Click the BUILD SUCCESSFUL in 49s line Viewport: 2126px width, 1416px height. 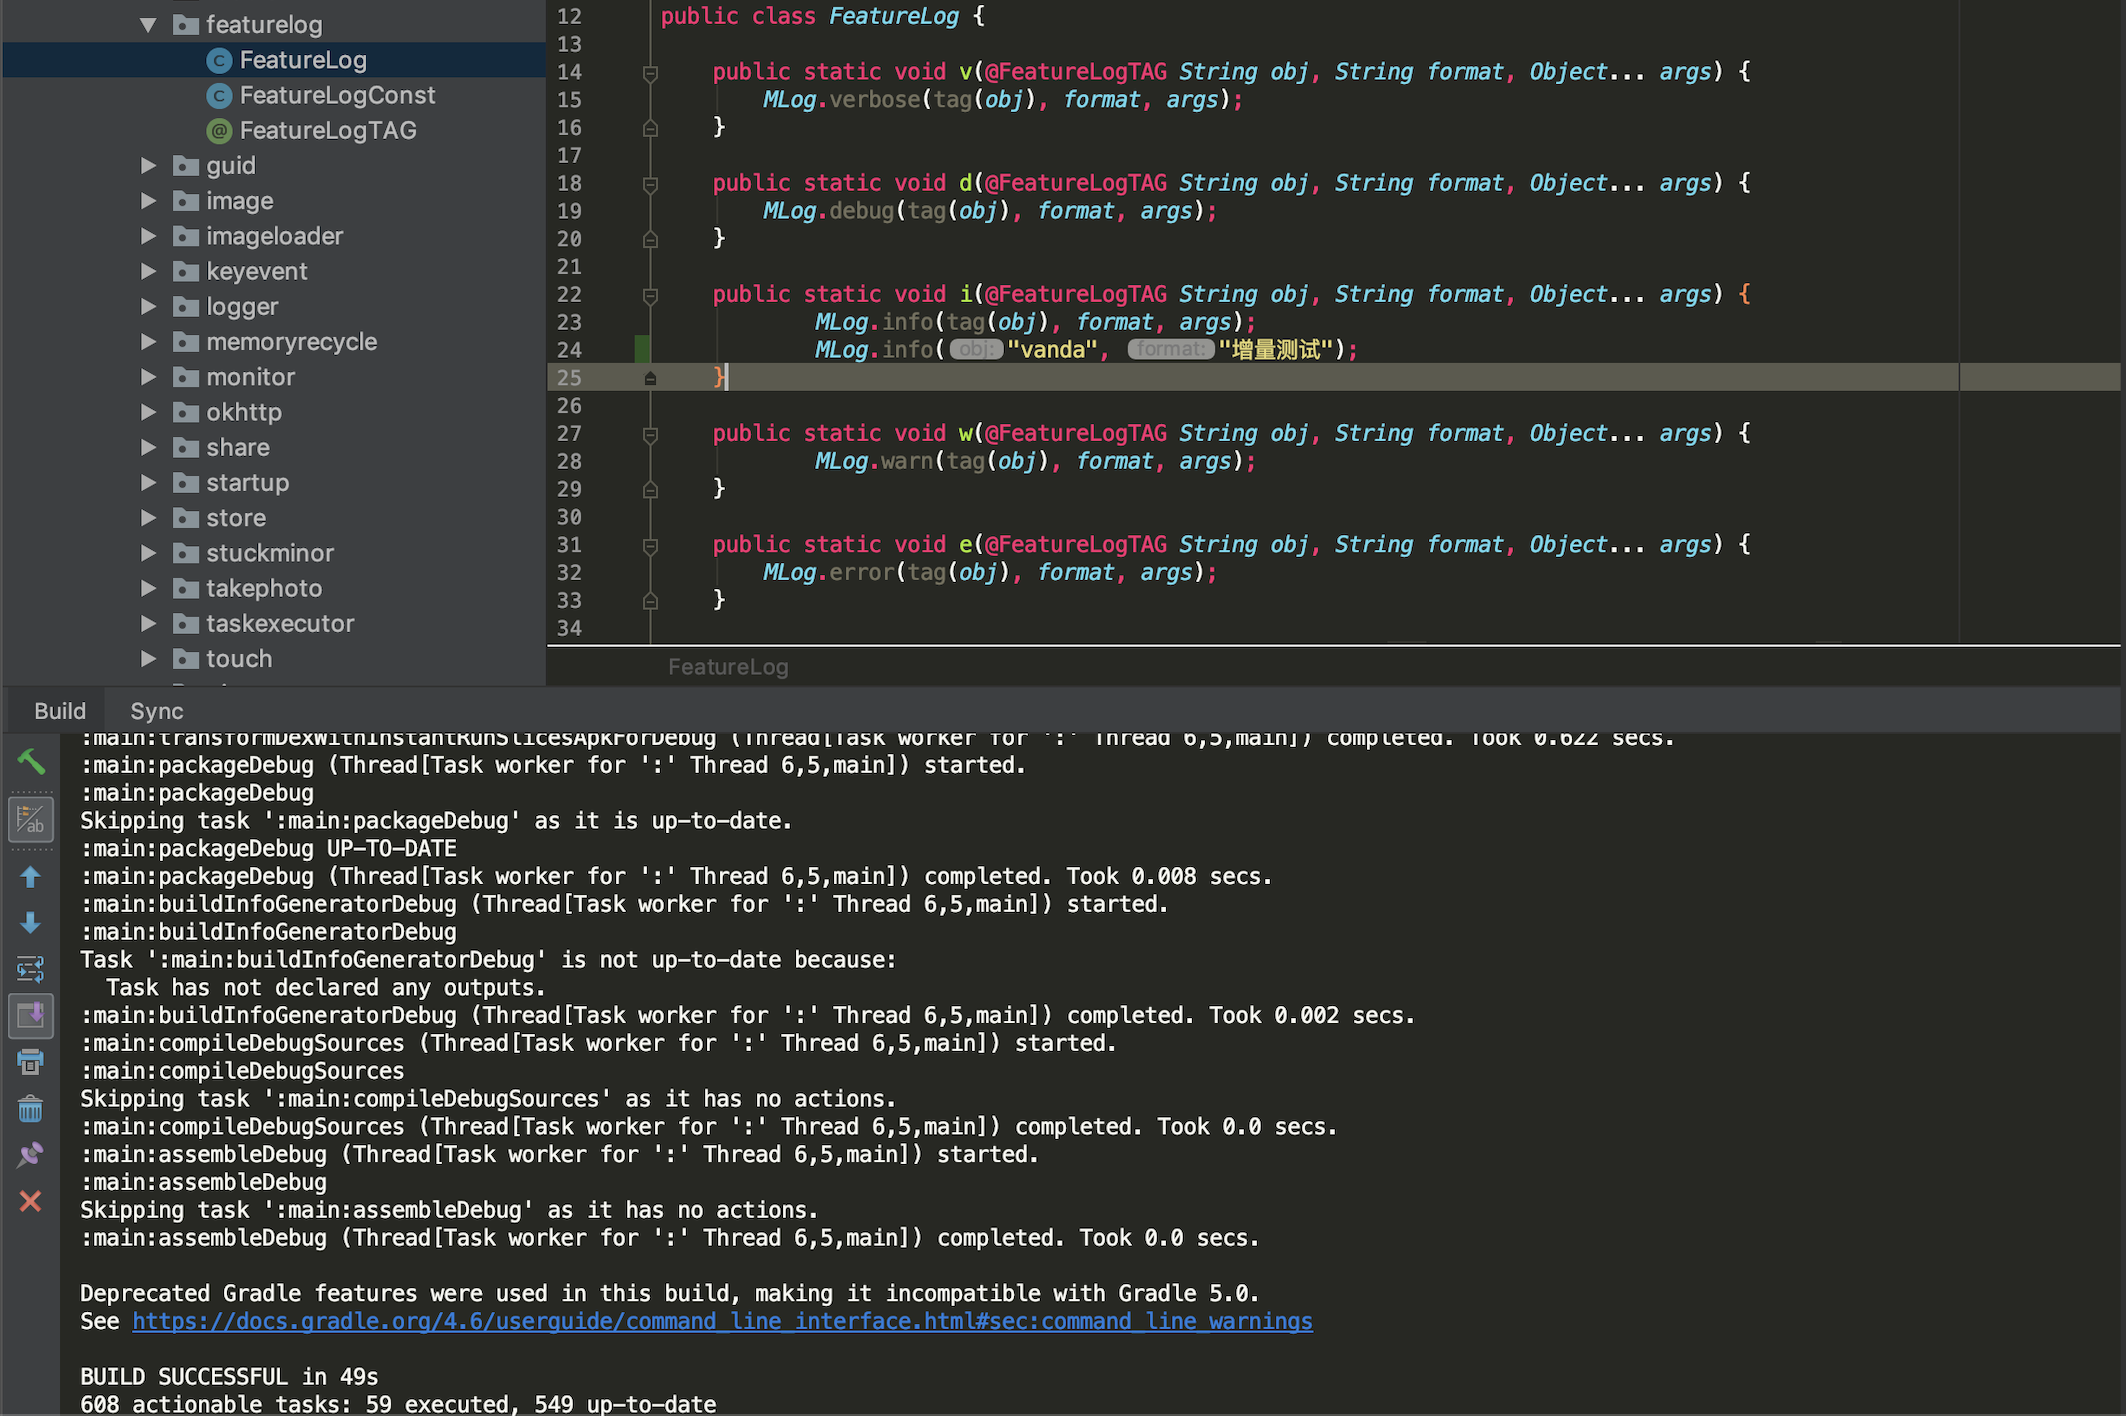pos(229,1376)
